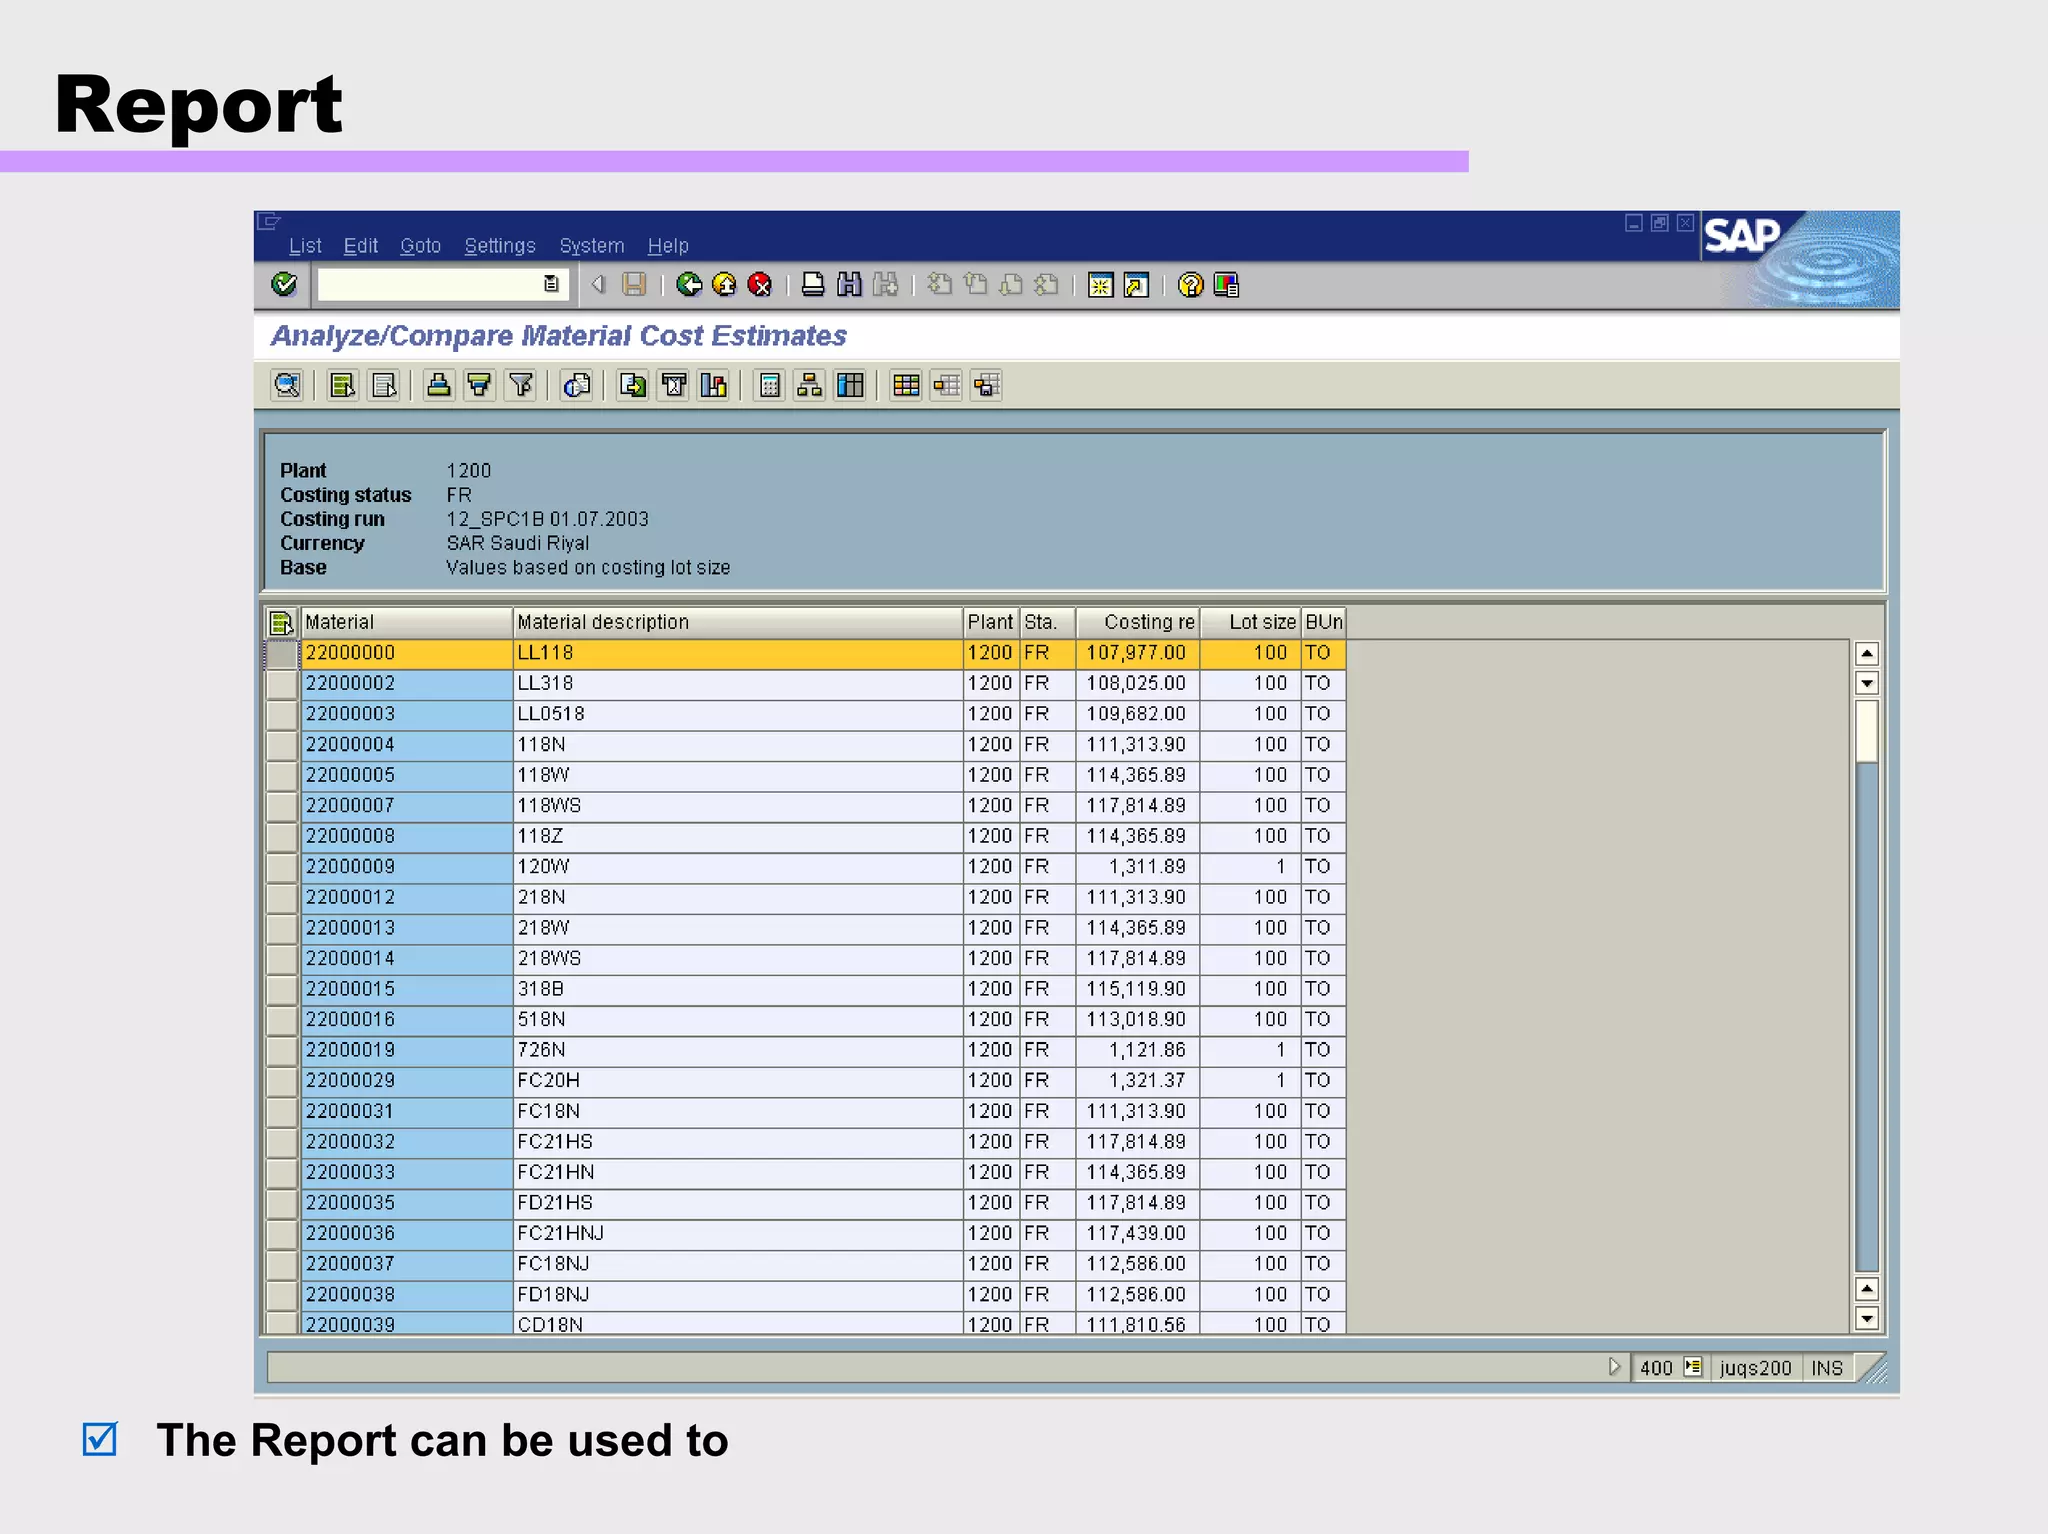Click the Last Page icon
Viewport: 2048px width, 1534px height.
click(x=1046, y=285)
